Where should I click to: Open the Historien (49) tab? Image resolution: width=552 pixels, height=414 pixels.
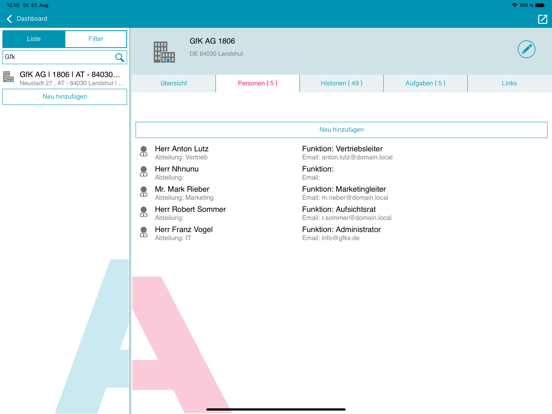341,83
